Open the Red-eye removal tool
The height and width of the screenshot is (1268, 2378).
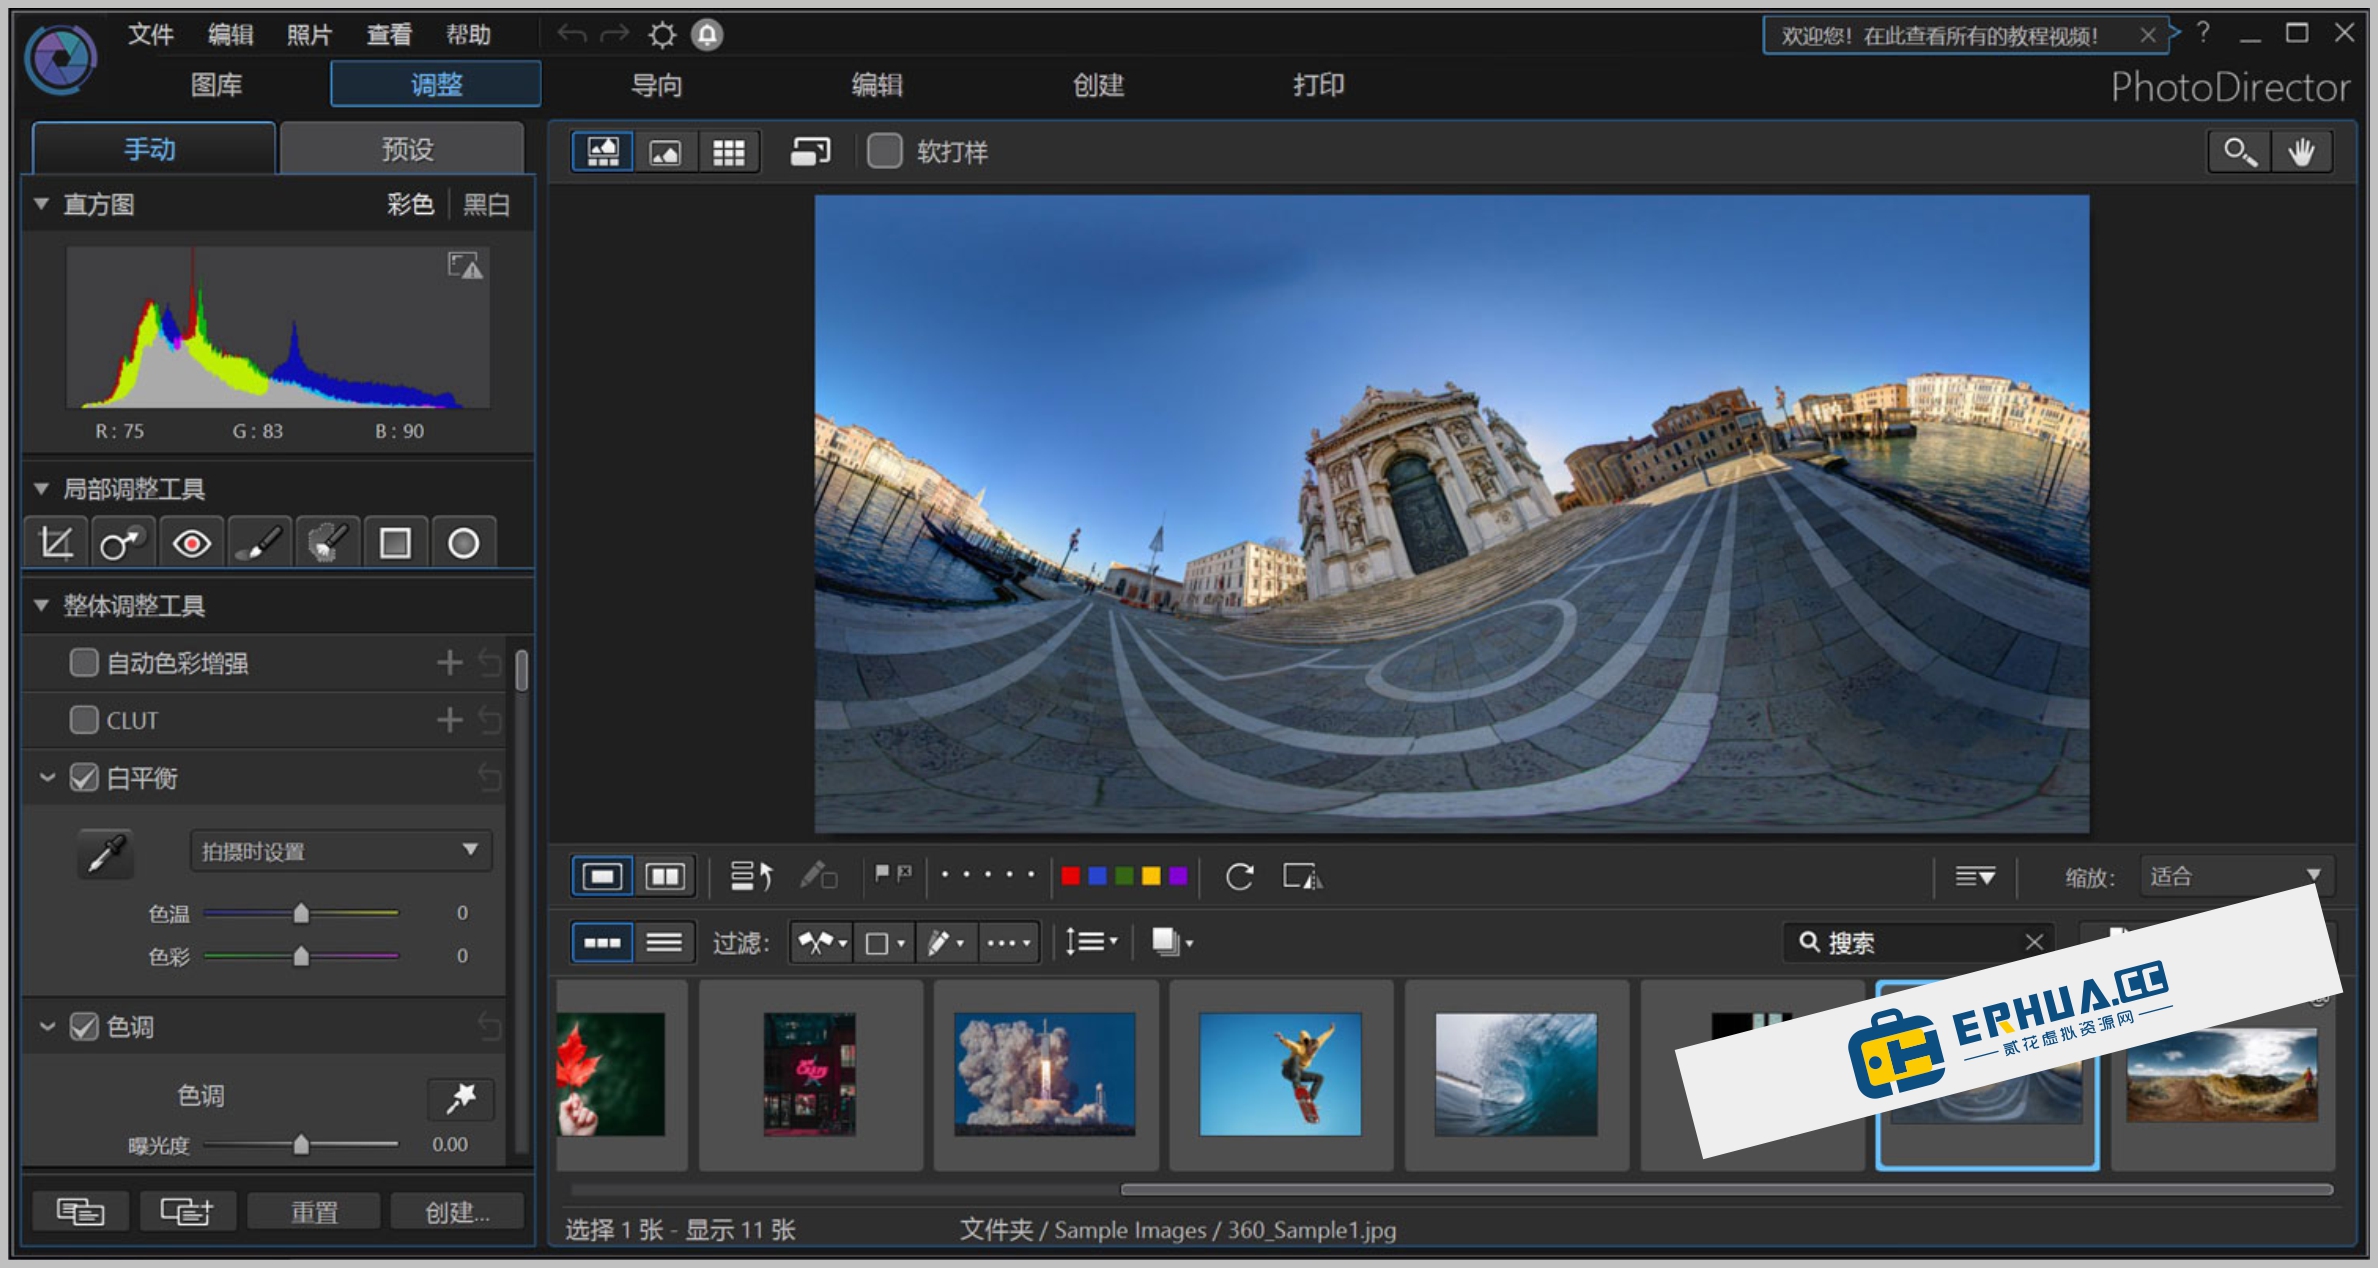[190, 542]
